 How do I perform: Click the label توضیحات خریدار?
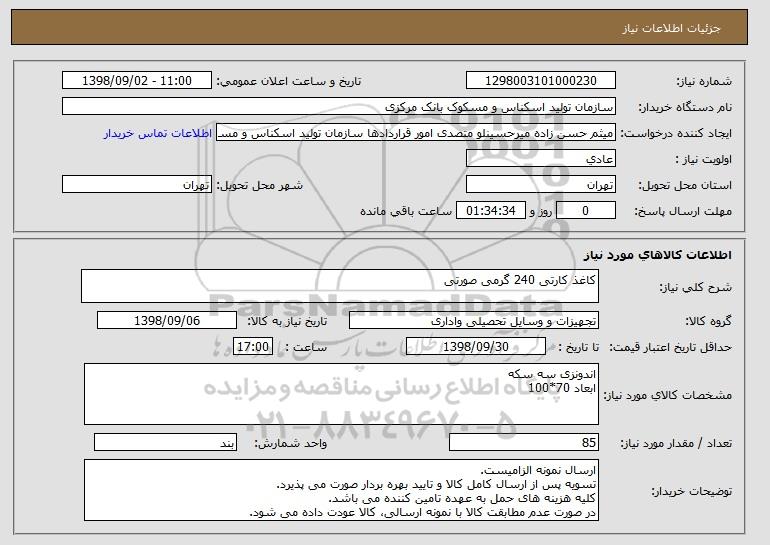click(x=691, y=491)
